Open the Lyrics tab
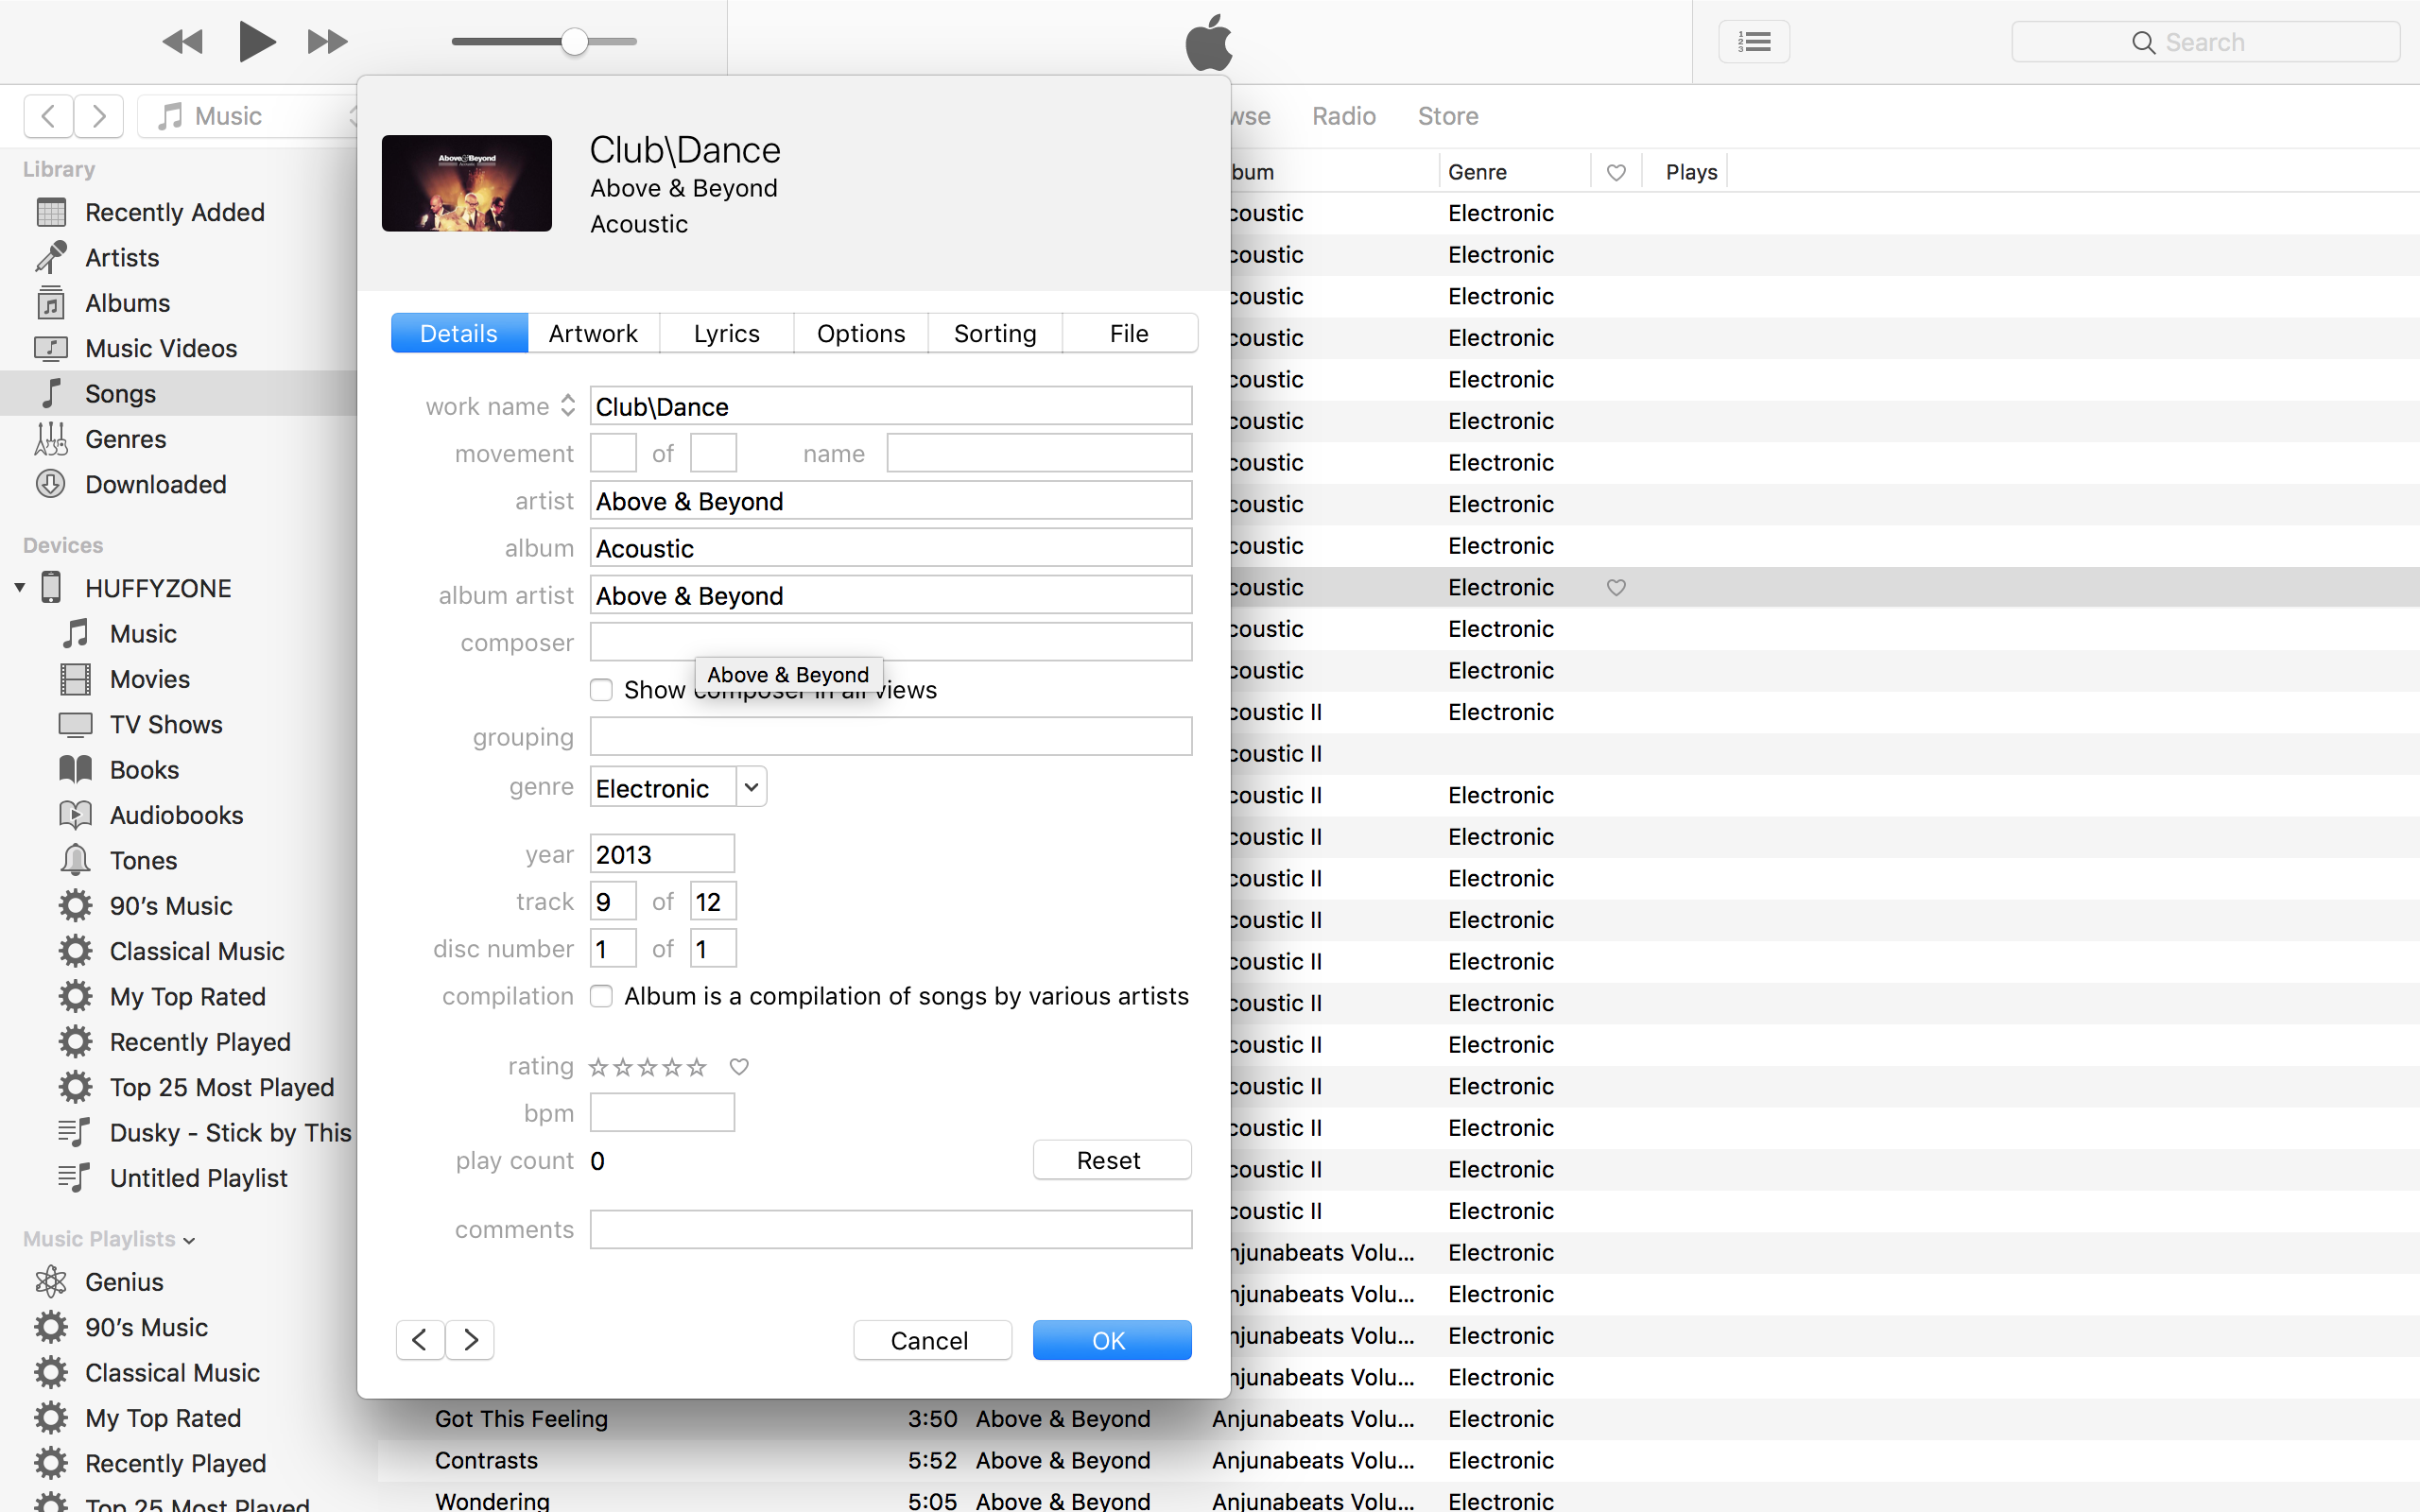This screenshot has height=1512, width=2420. pos(726,332)
